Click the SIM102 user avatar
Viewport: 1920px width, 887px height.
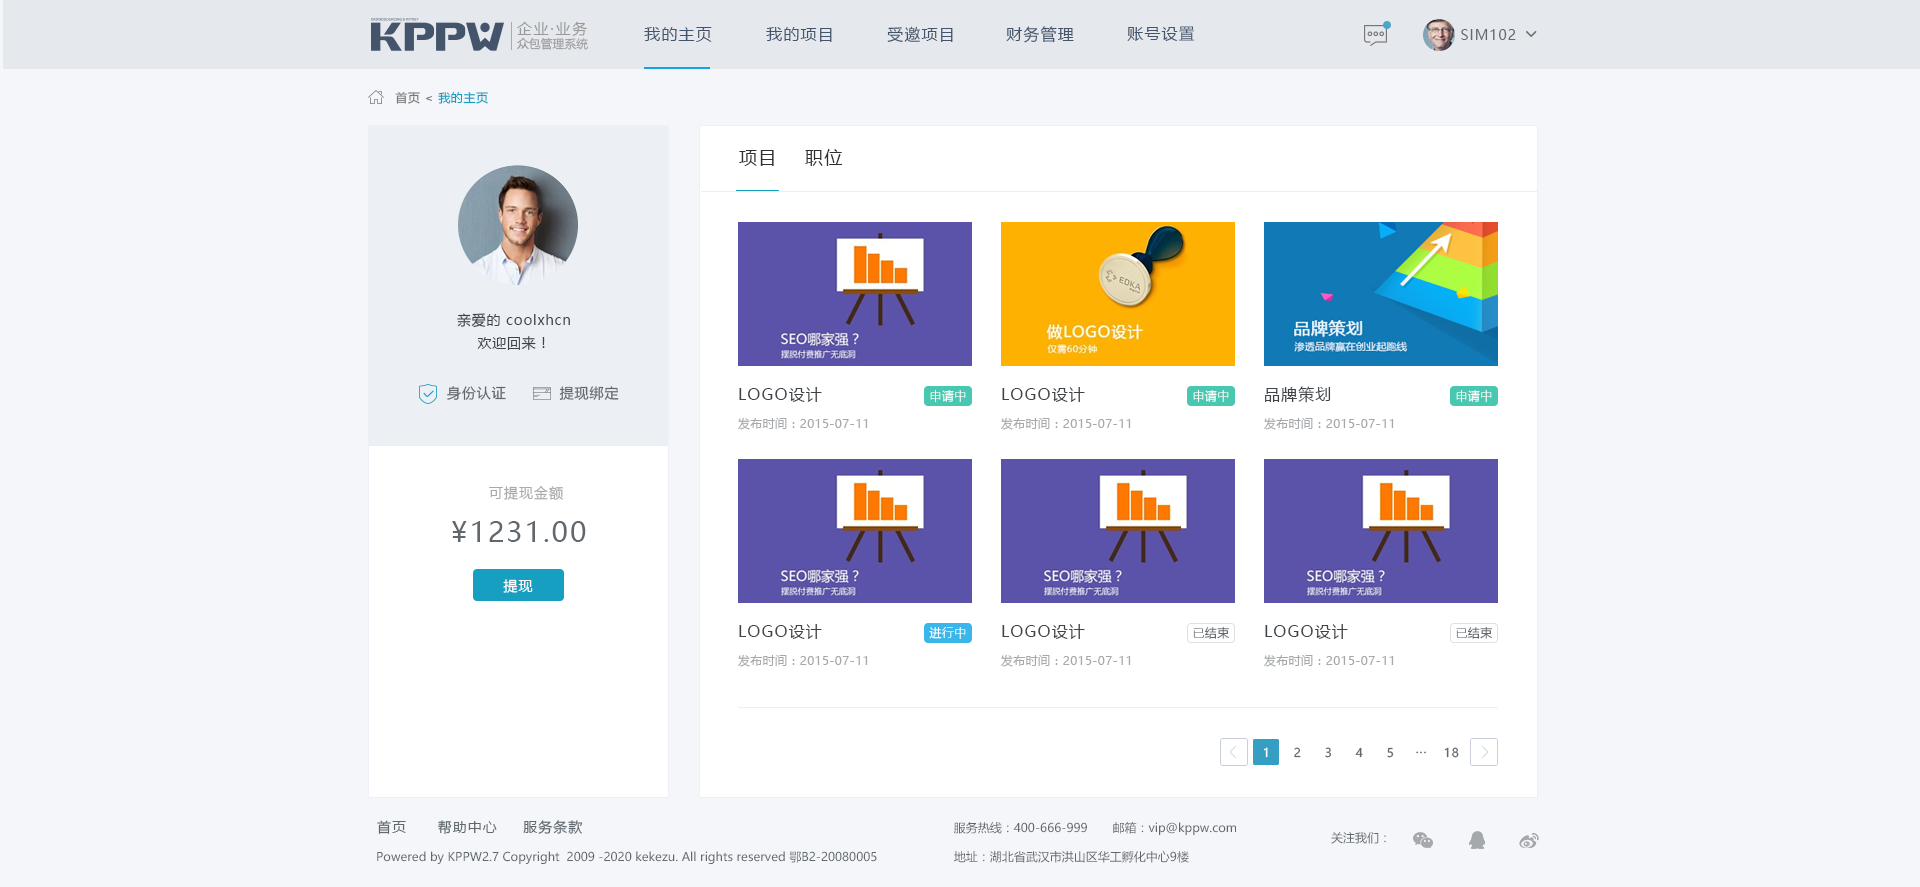tap(1438, 34)
